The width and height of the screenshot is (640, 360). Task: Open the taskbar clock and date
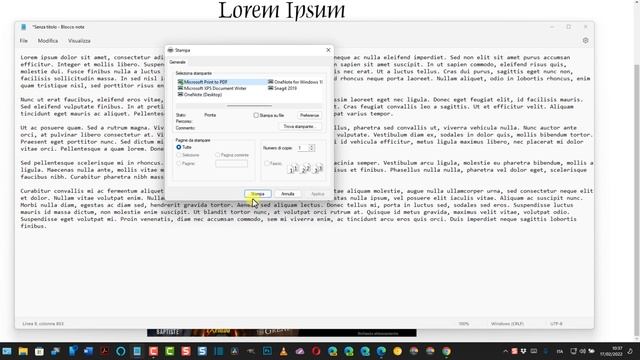point(611,351)
